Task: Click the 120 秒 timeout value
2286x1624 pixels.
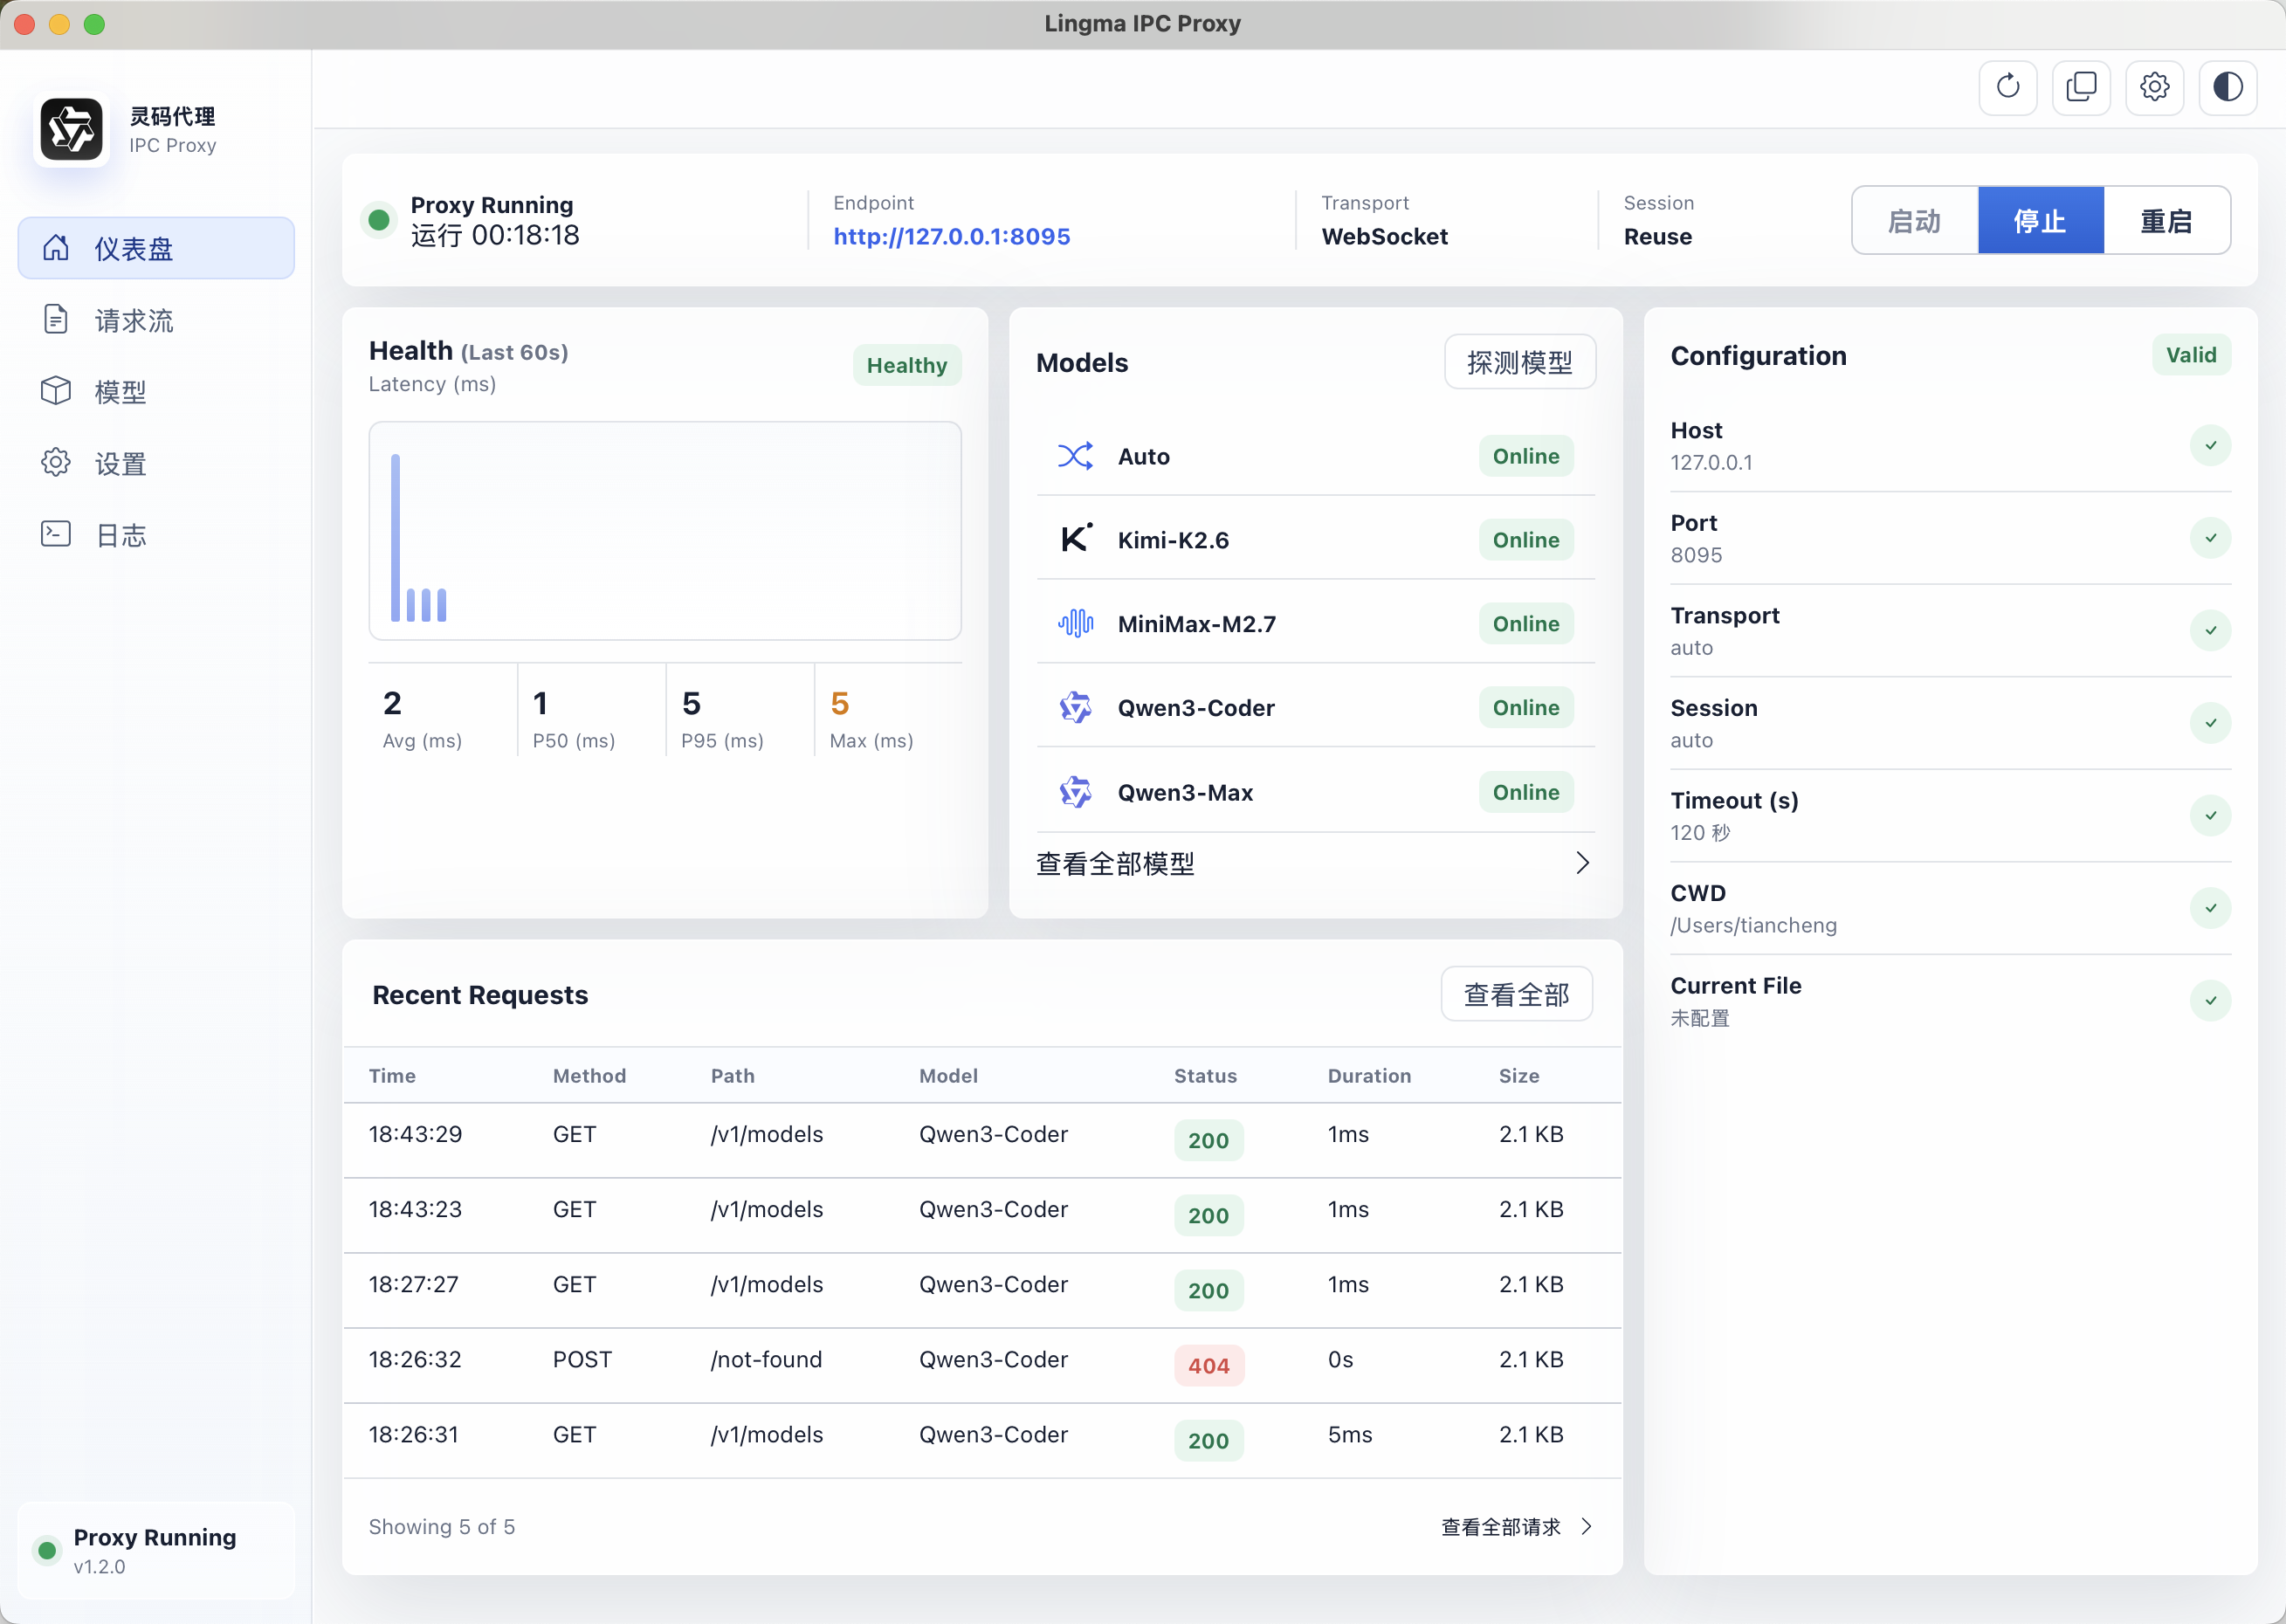Action: 1700,832
